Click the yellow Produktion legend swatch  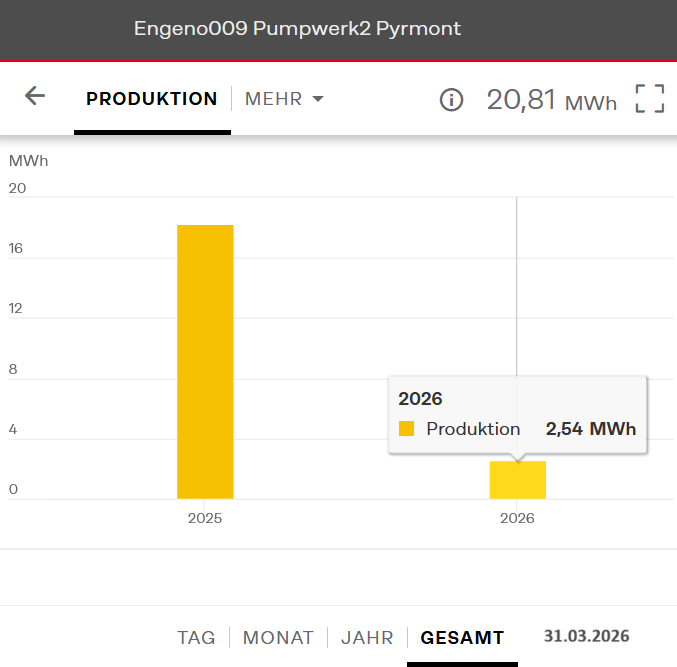coord(407,429)
